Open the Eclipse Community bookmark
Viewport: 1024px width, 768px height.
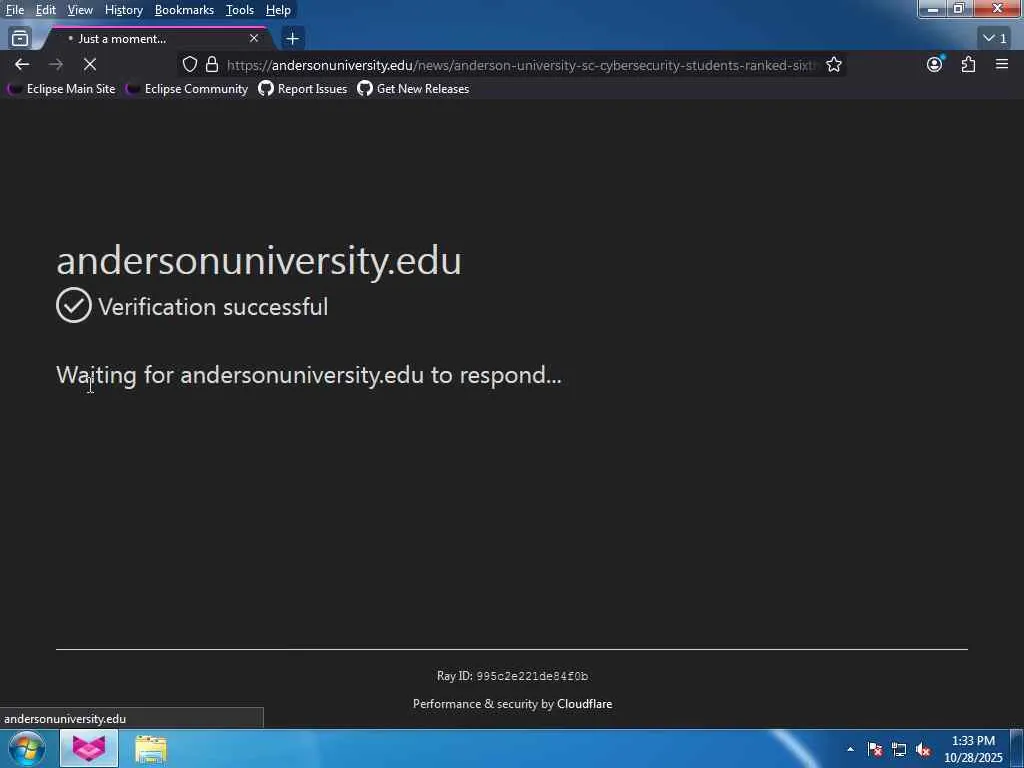pyautogui.click(x=187, y=89)
